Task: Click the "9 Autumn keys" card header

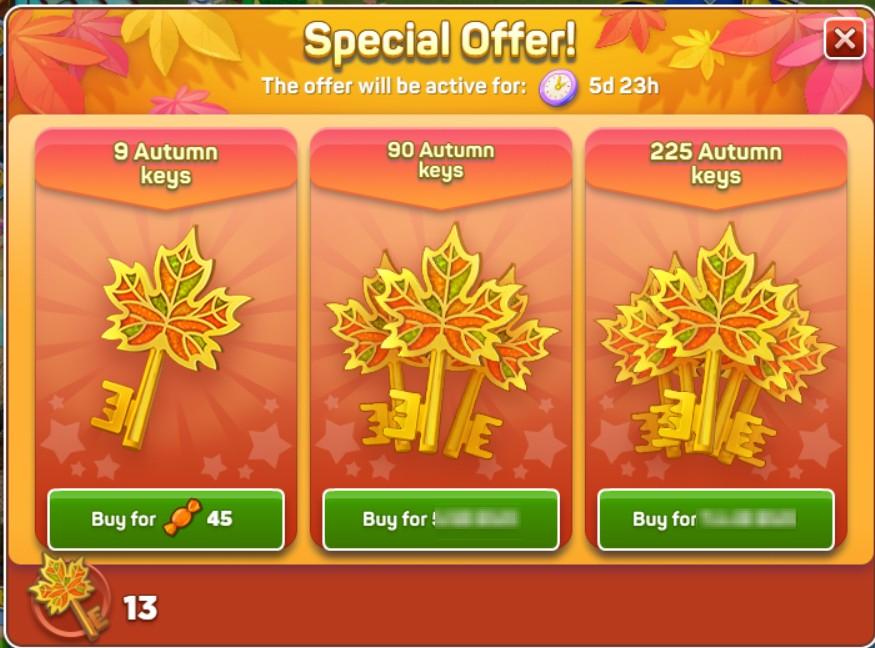Action: coord(166,163)
